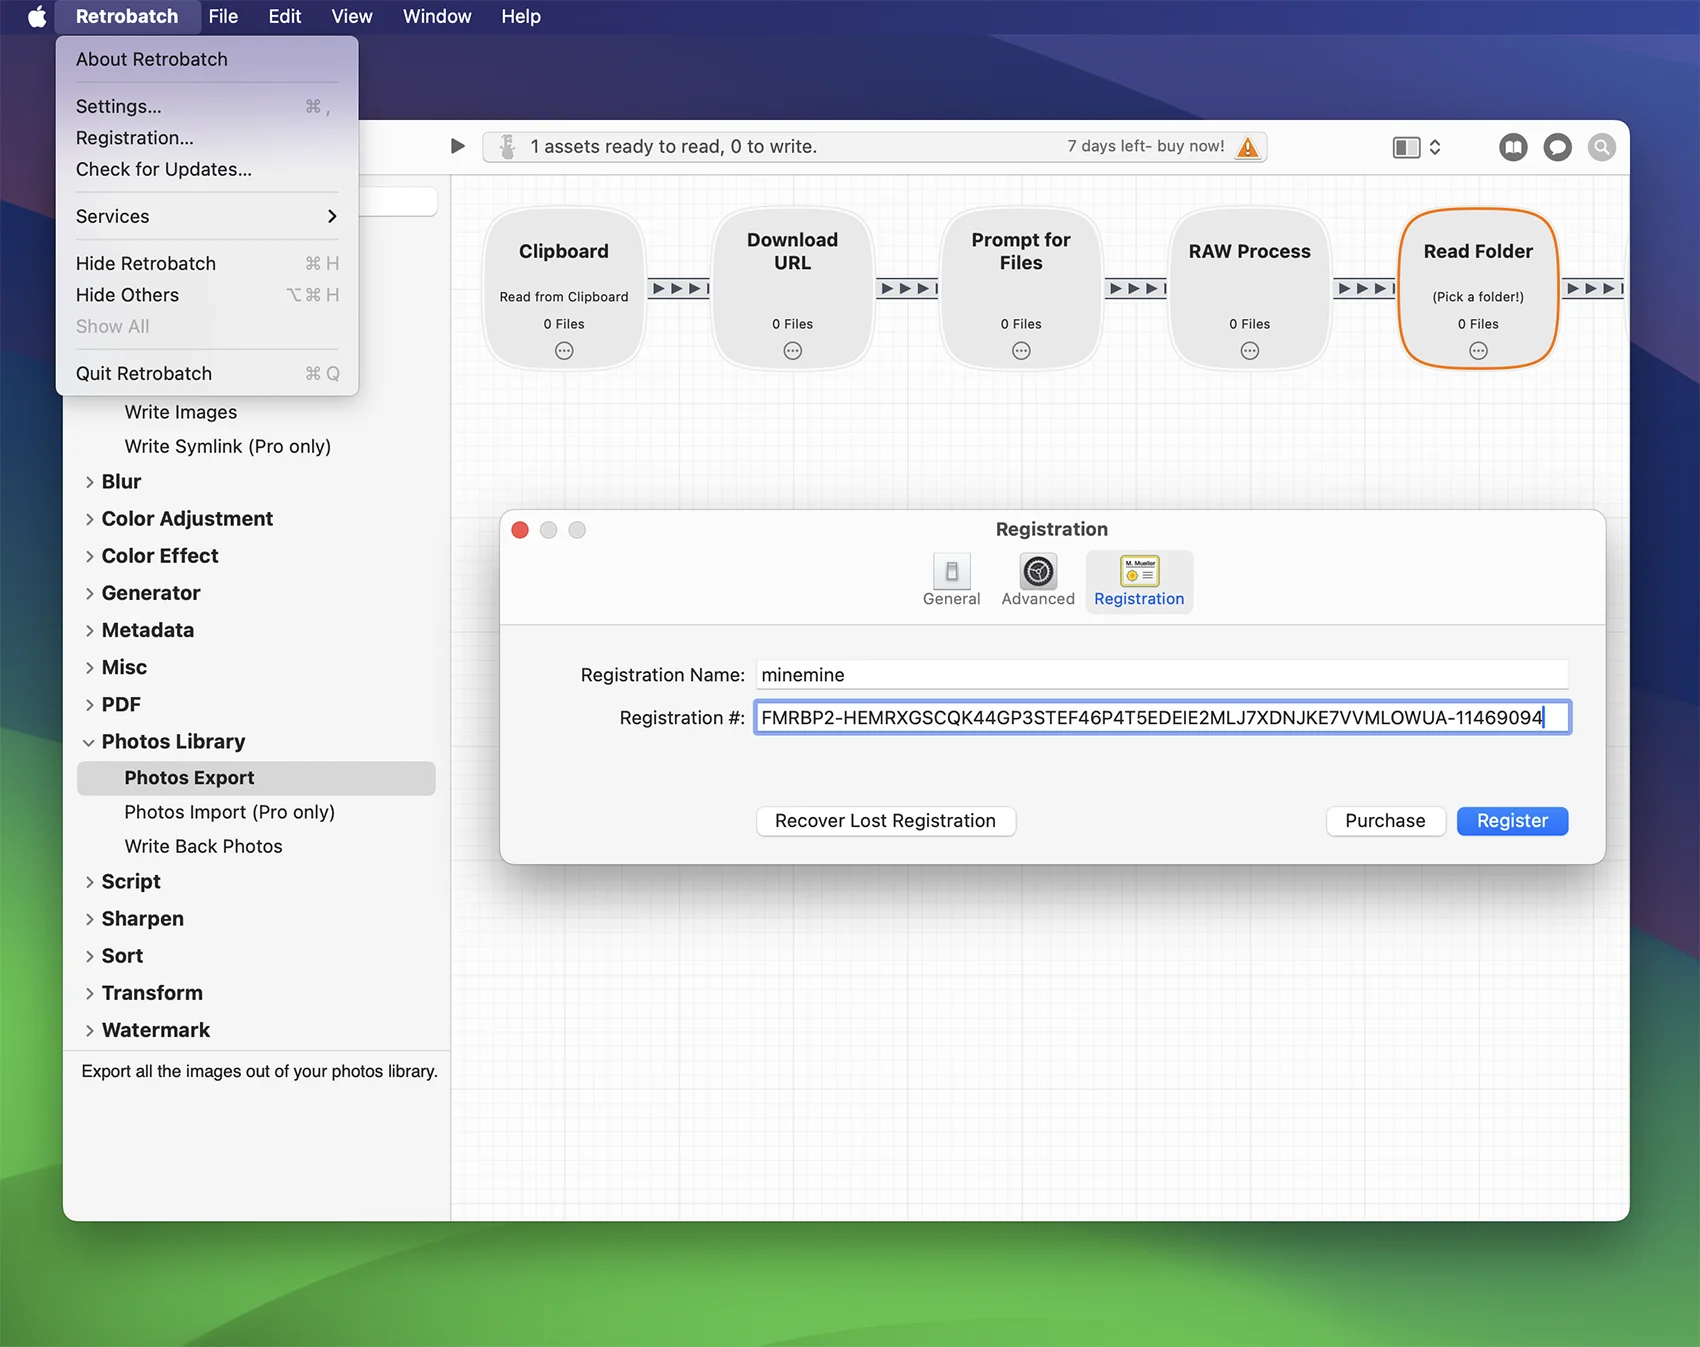
Task: Expand the Blur category
Action: 89,482
